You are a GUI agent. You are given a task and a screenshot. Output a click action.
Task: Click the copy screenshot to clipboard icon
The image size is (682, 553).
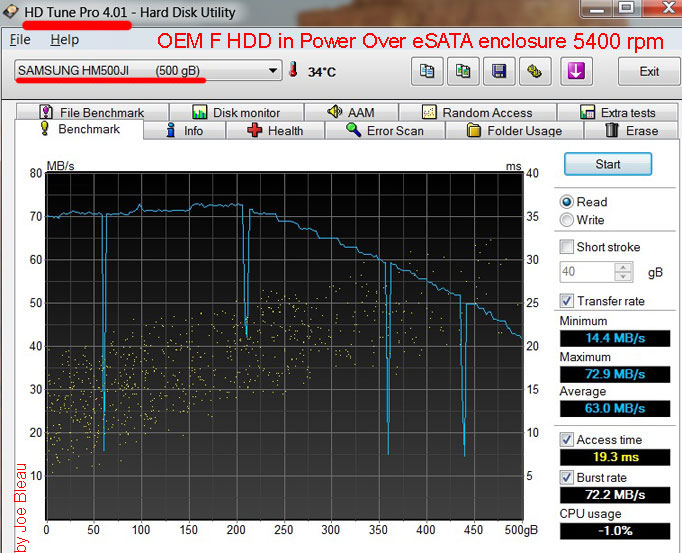point(463,72)
